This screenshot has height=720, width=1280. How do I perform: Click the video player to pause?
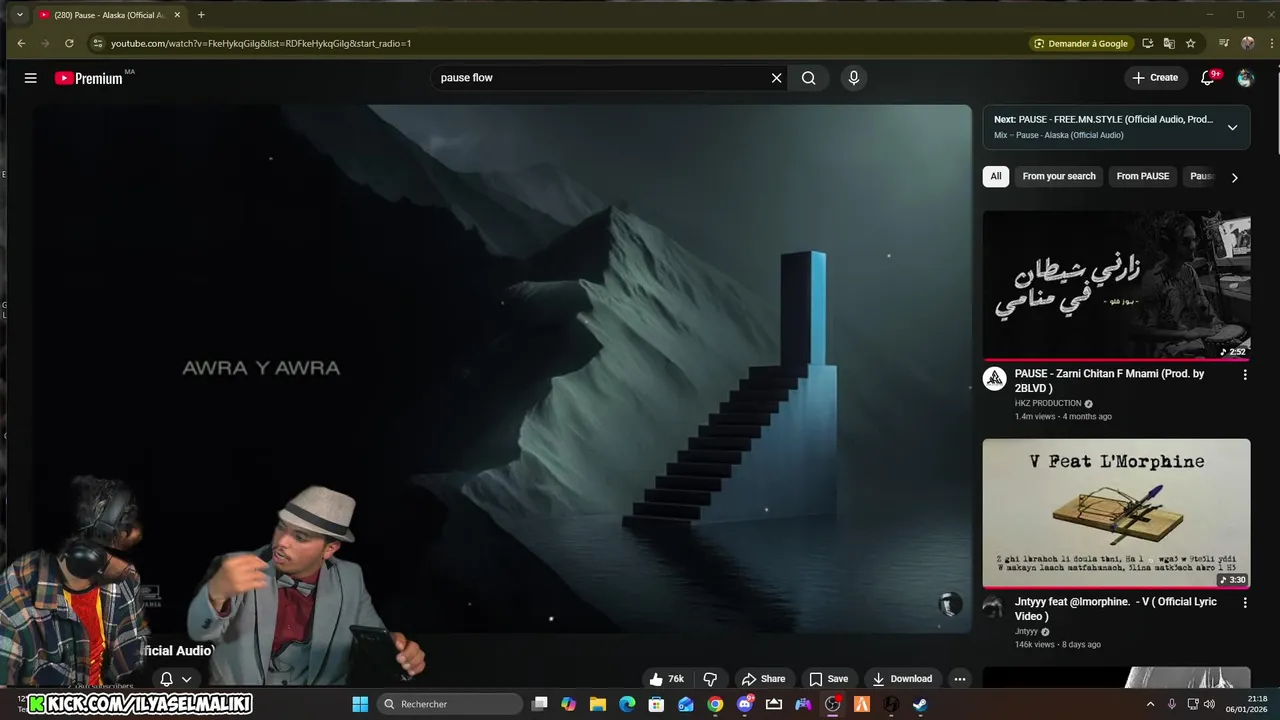click(x=500, y=369)
